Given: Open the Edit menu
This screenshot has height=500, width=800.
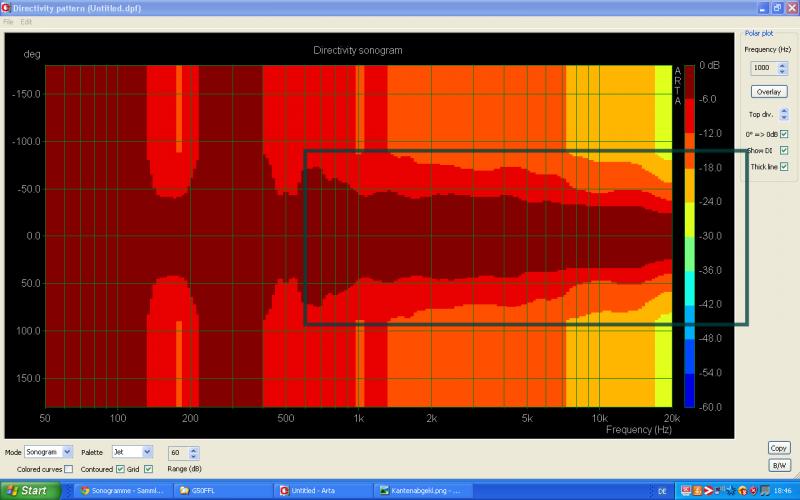Looking at the screenshot, I should tap(26, 21).
